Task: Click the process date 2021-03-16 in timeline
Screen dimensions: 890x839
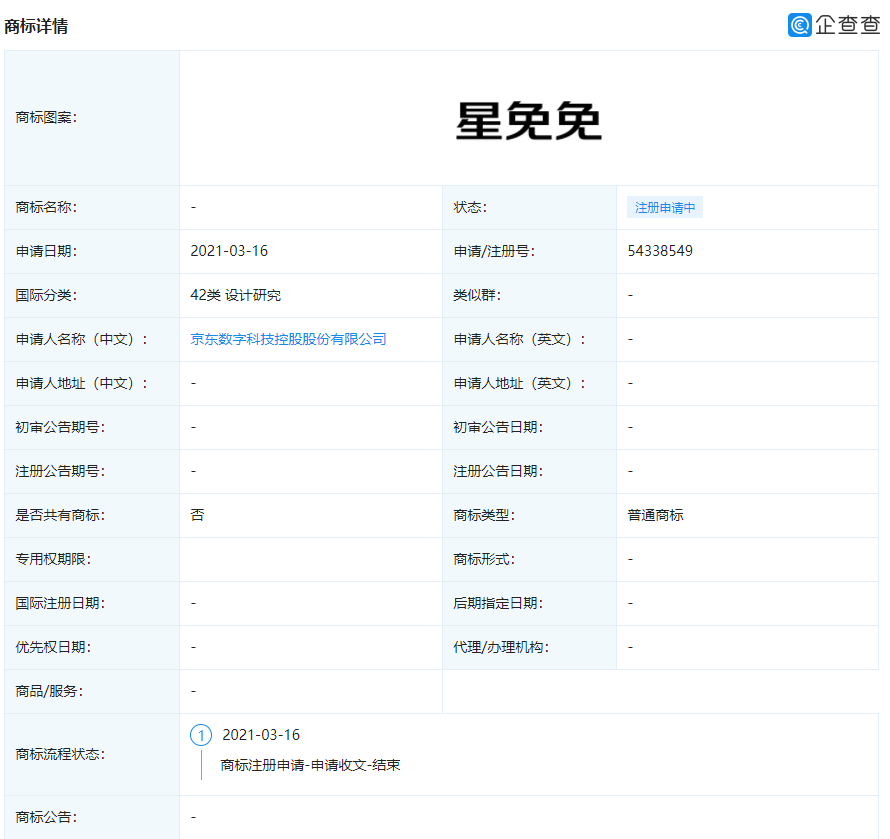Action: [261, 735]
